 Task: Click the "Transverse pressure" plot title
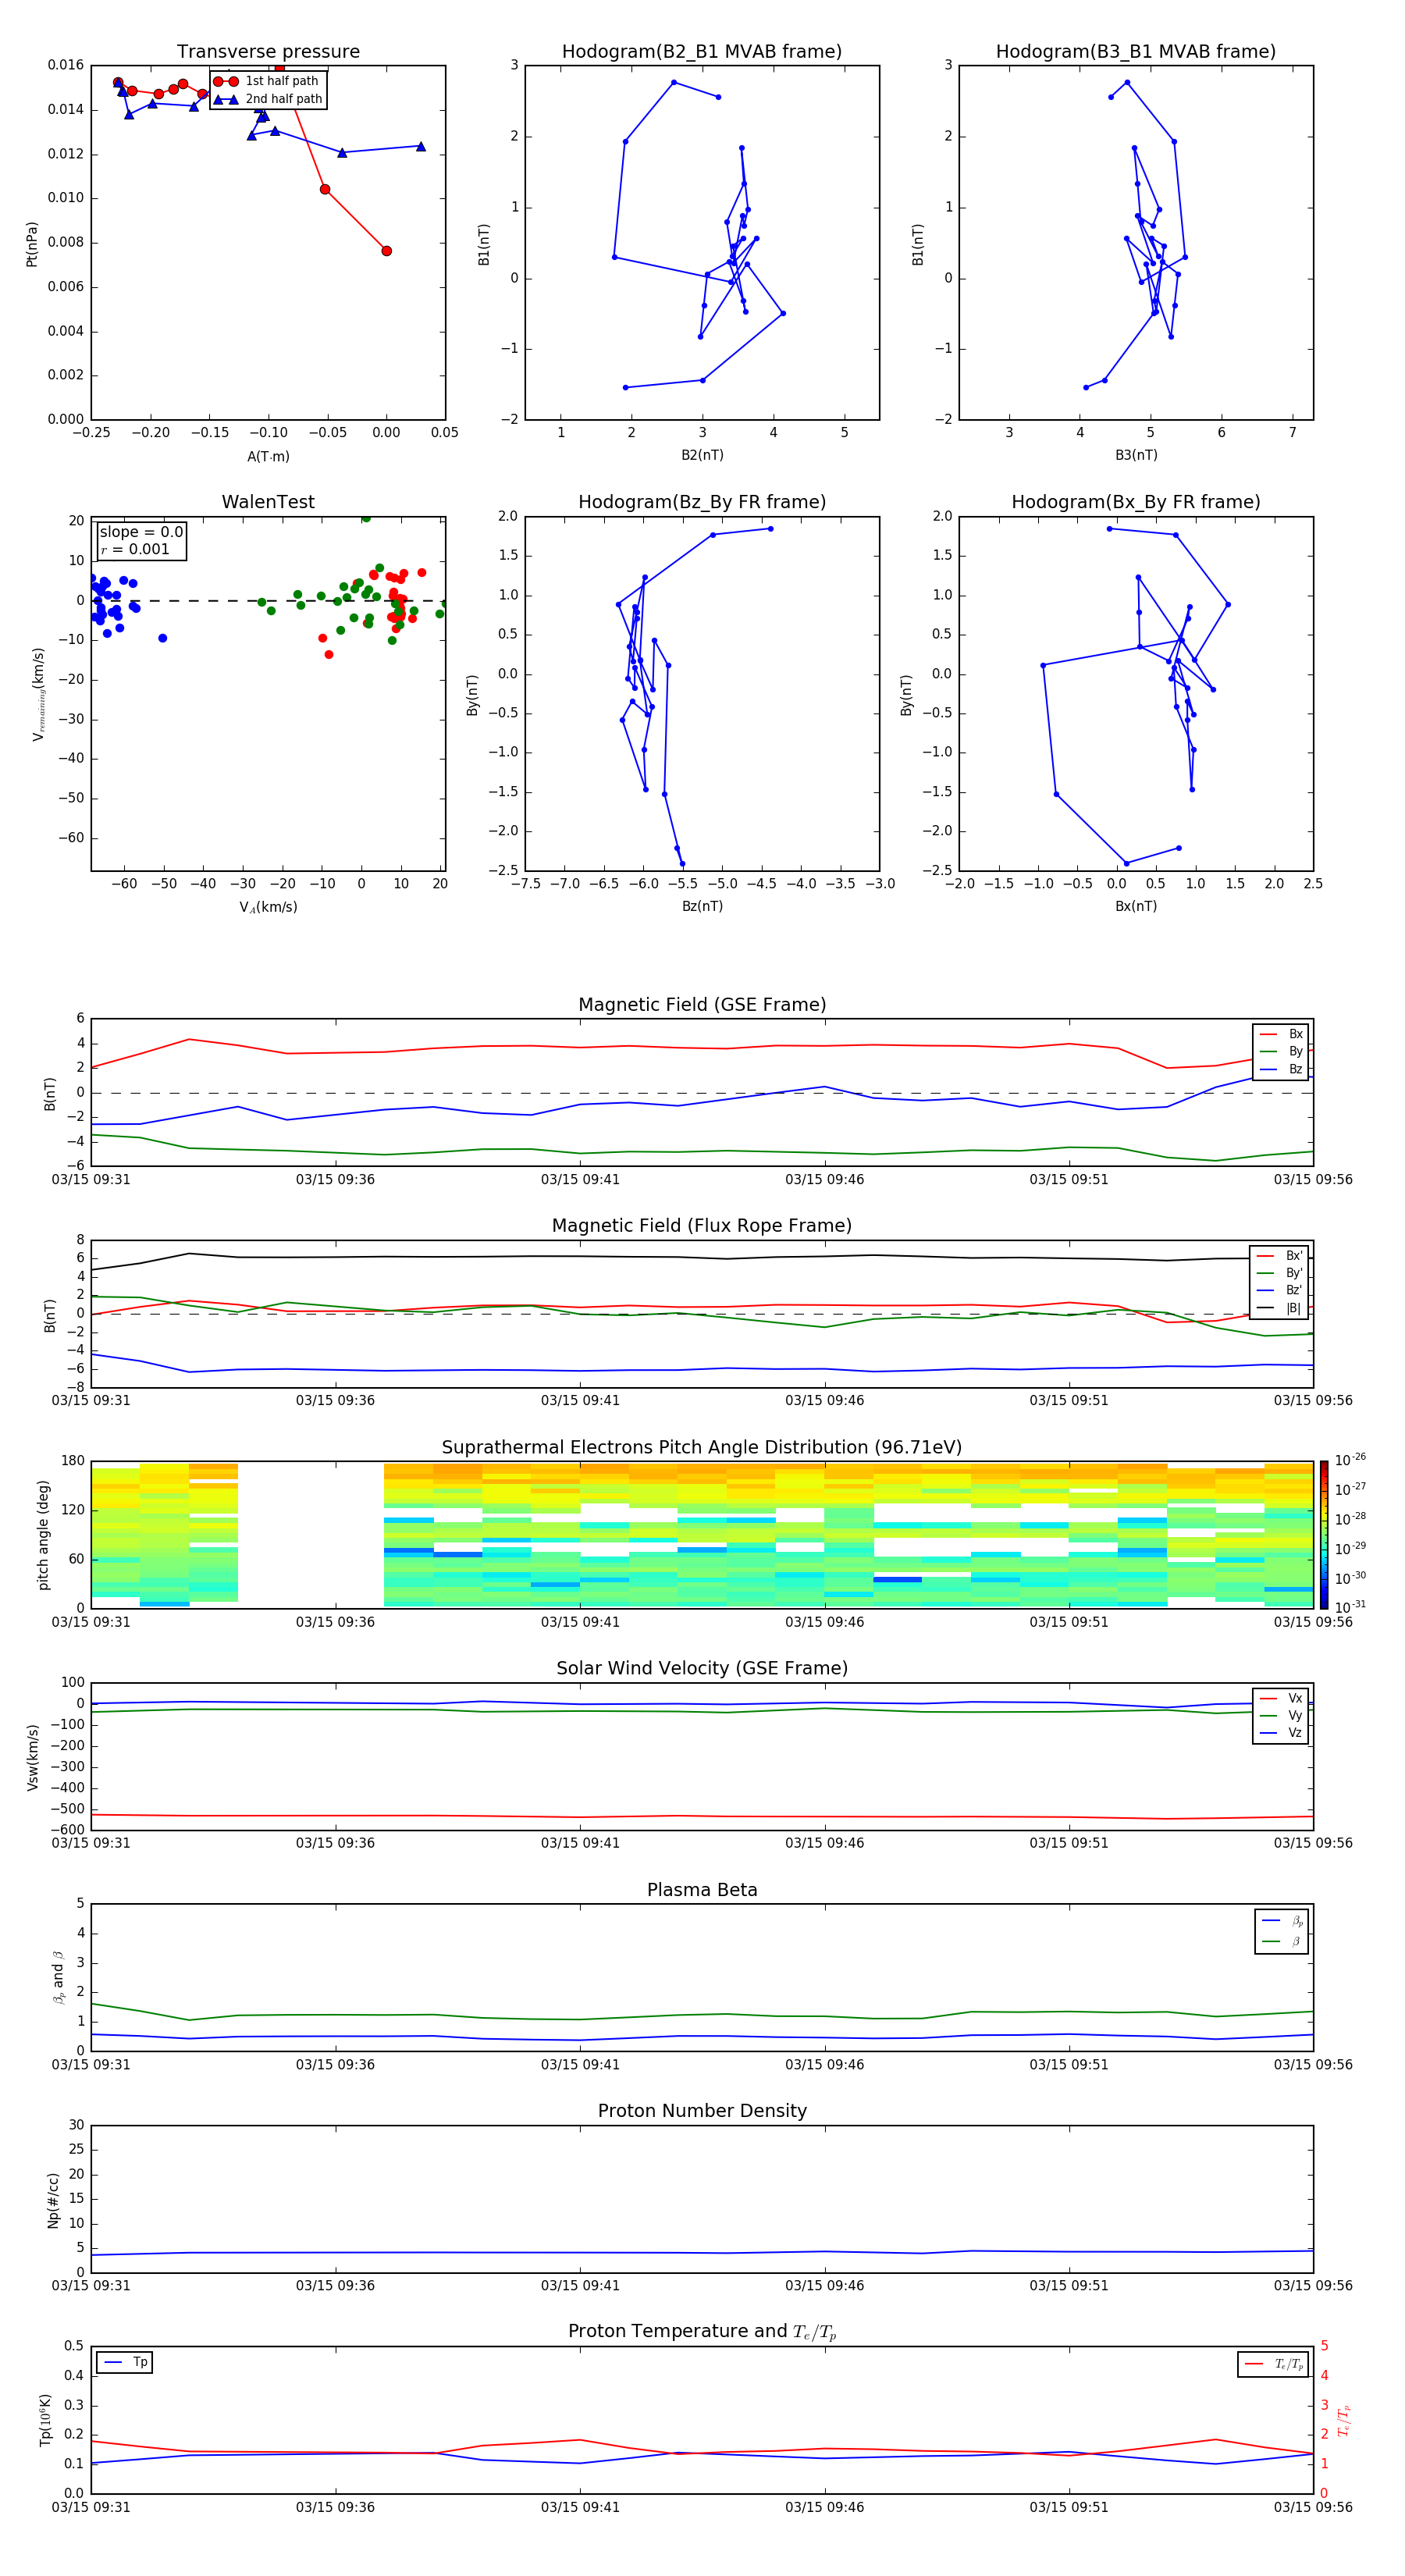click(268, 51)
